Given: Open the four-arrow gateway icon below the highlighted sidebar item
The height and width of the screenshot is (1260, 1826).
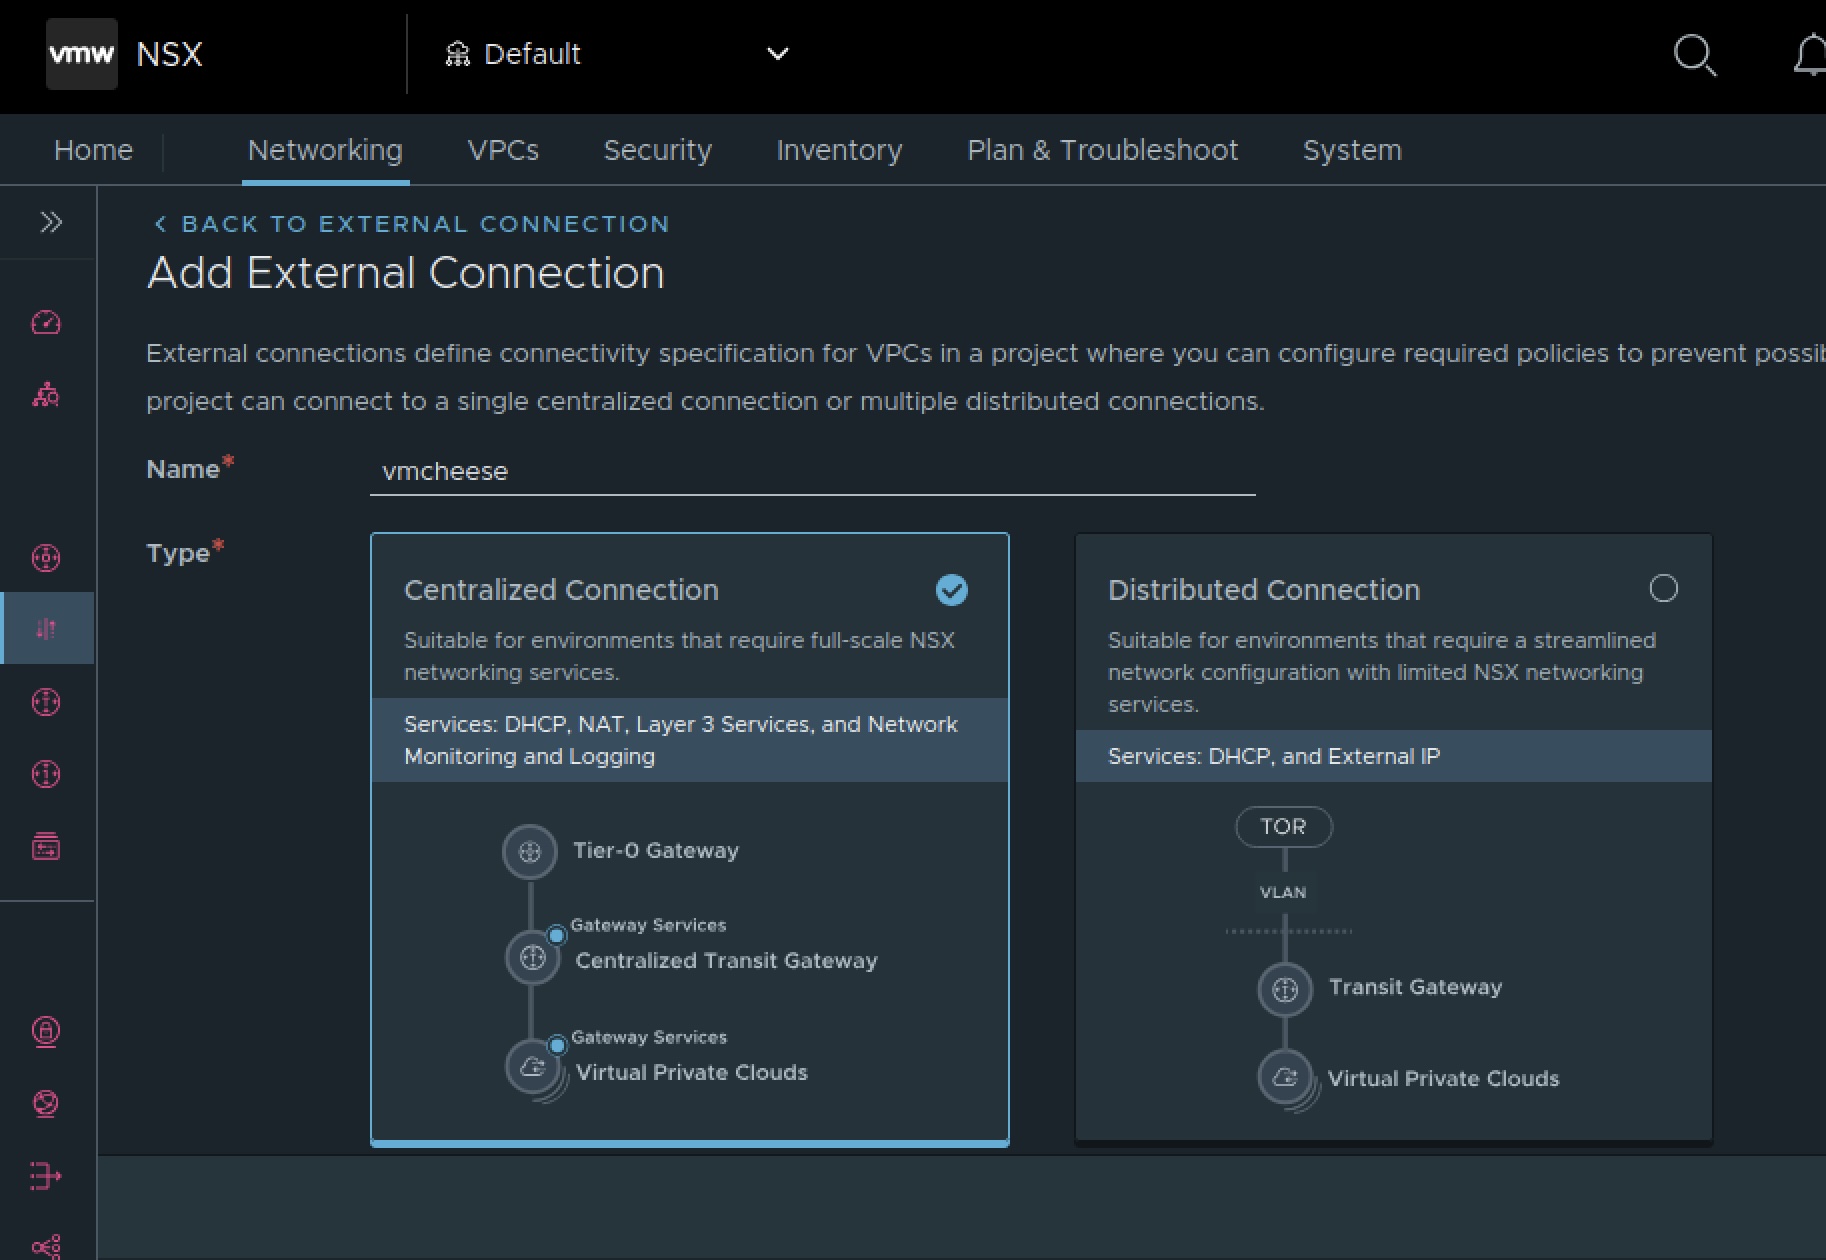Looking at the screenshot, I should pos(46,702).
